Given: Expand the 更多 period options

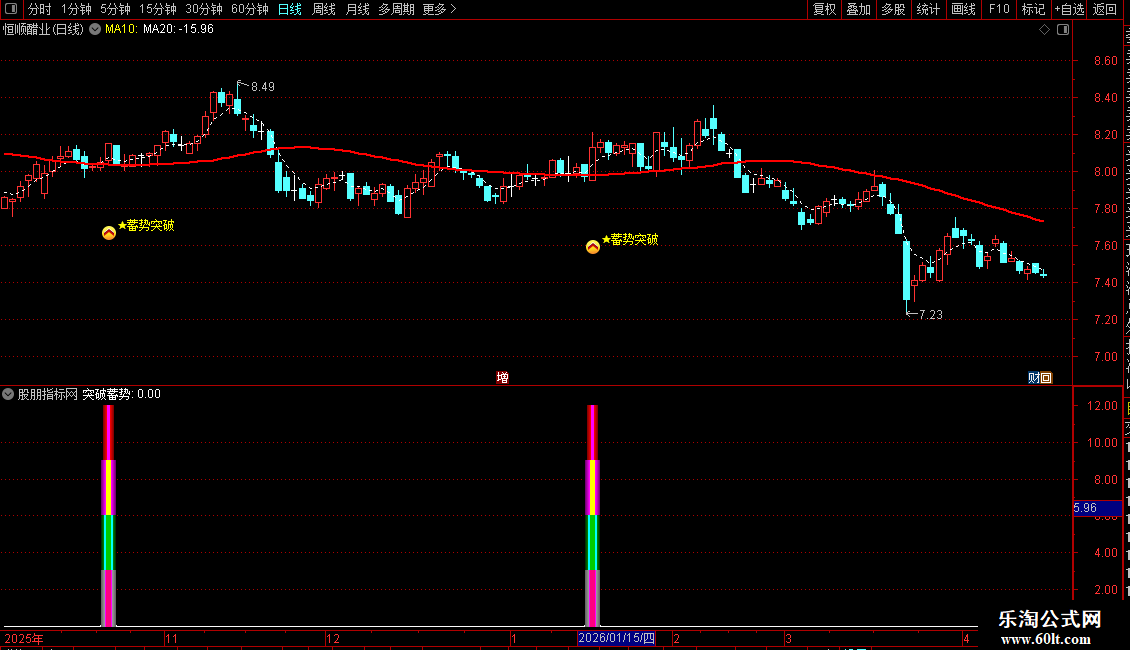Looking at the screenshot, I should pyautogui.click(x=439, y=9).
